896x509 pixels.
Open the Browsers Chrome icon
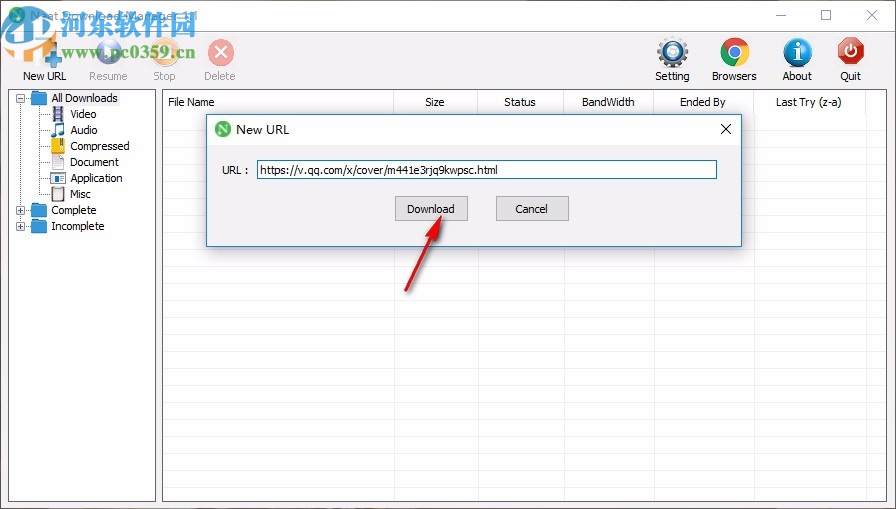tap(734, 53)
